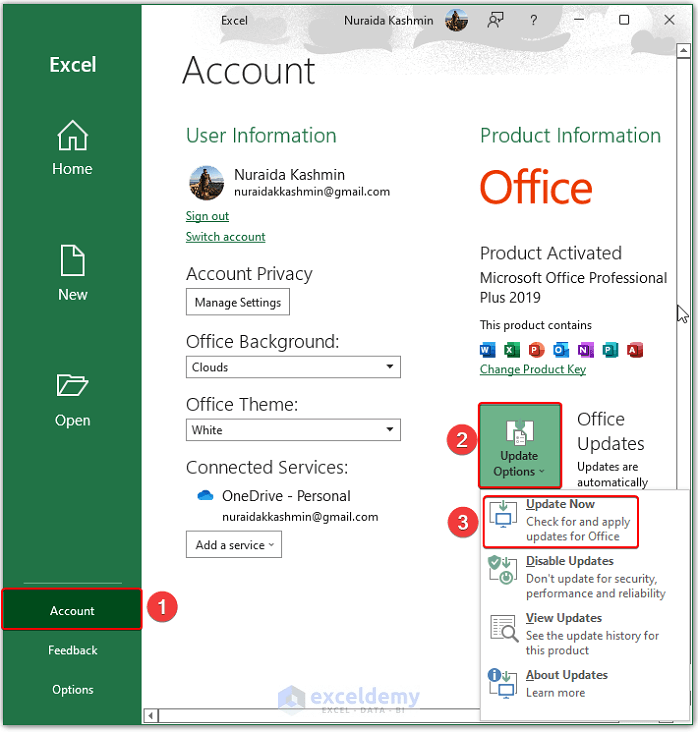Screen dimensions: 698x732
Task: Click the Nuraida Kashmin title bar name
Action: (x=388, y=21)
